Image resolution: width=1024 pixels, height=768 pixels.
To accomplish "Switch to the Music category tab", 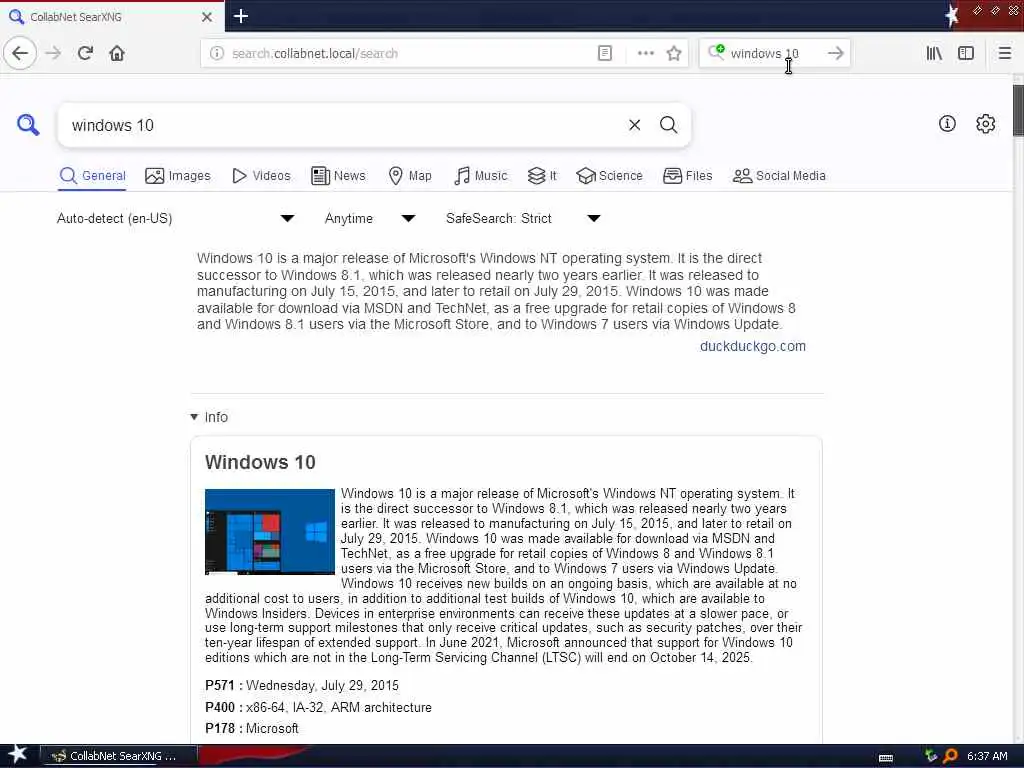I will 481,176.
